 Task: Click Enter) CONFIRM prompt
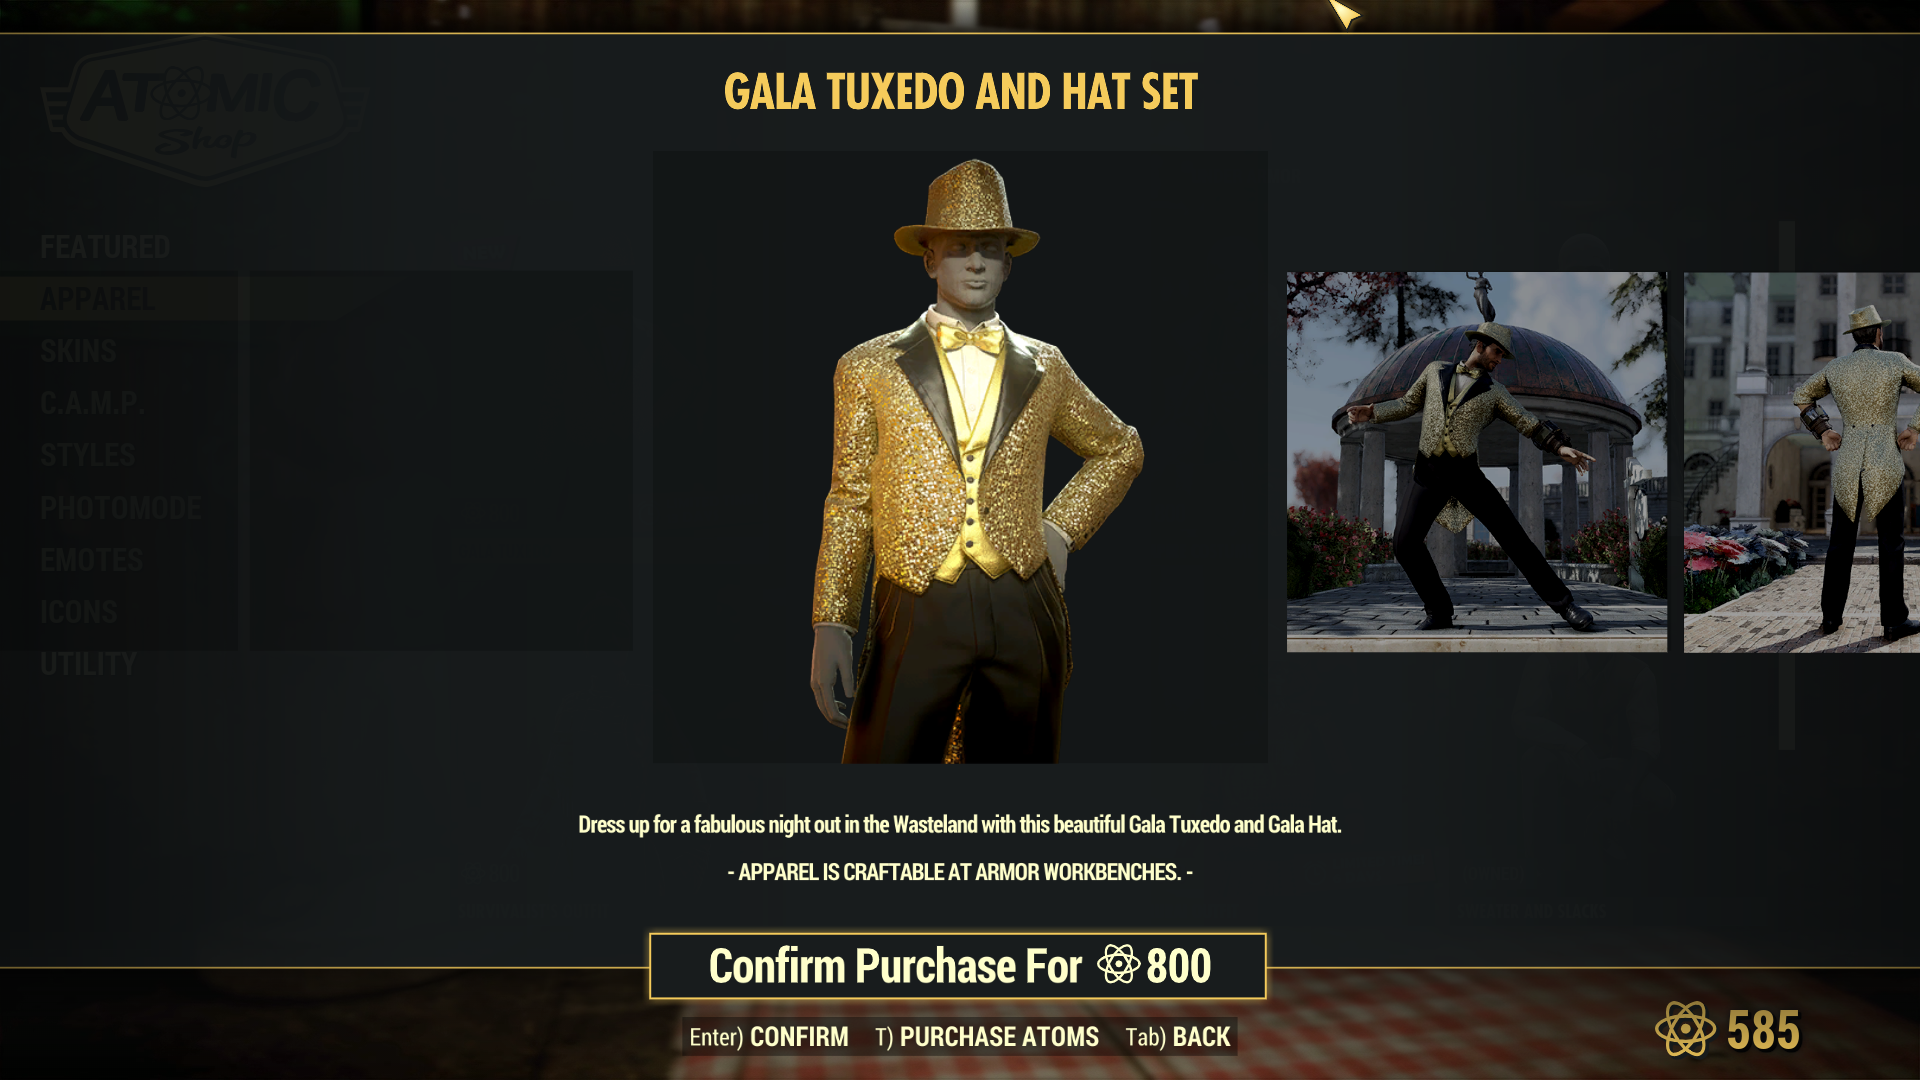(768, 1037)
